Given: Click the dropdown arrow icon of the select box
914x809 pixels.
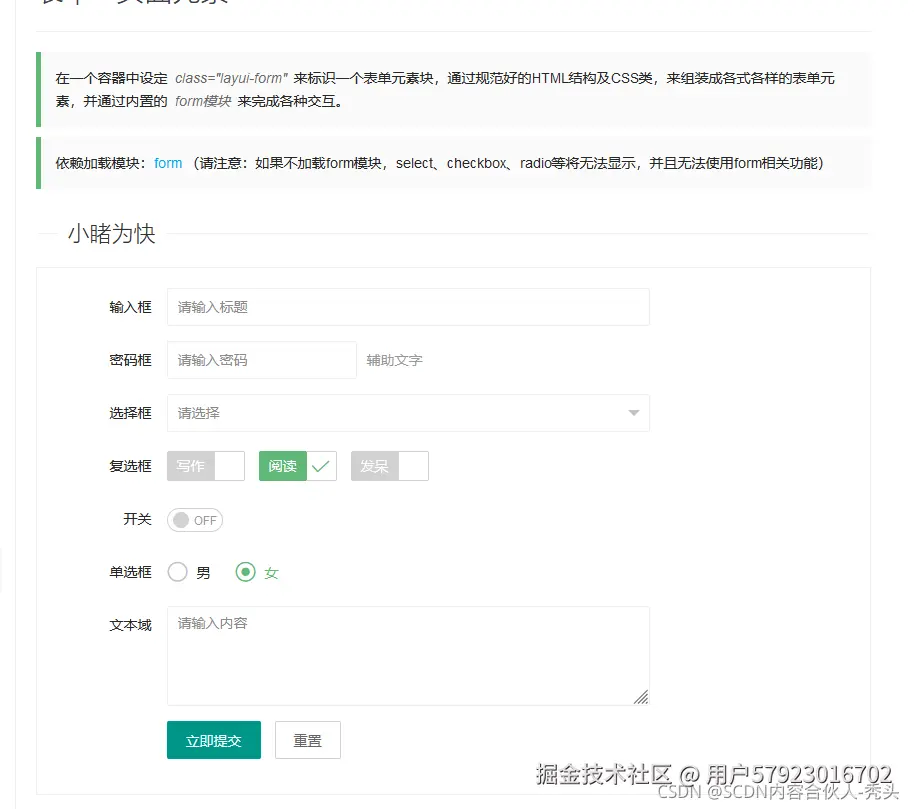Looking at the screenshot, I should pos(633,413).
